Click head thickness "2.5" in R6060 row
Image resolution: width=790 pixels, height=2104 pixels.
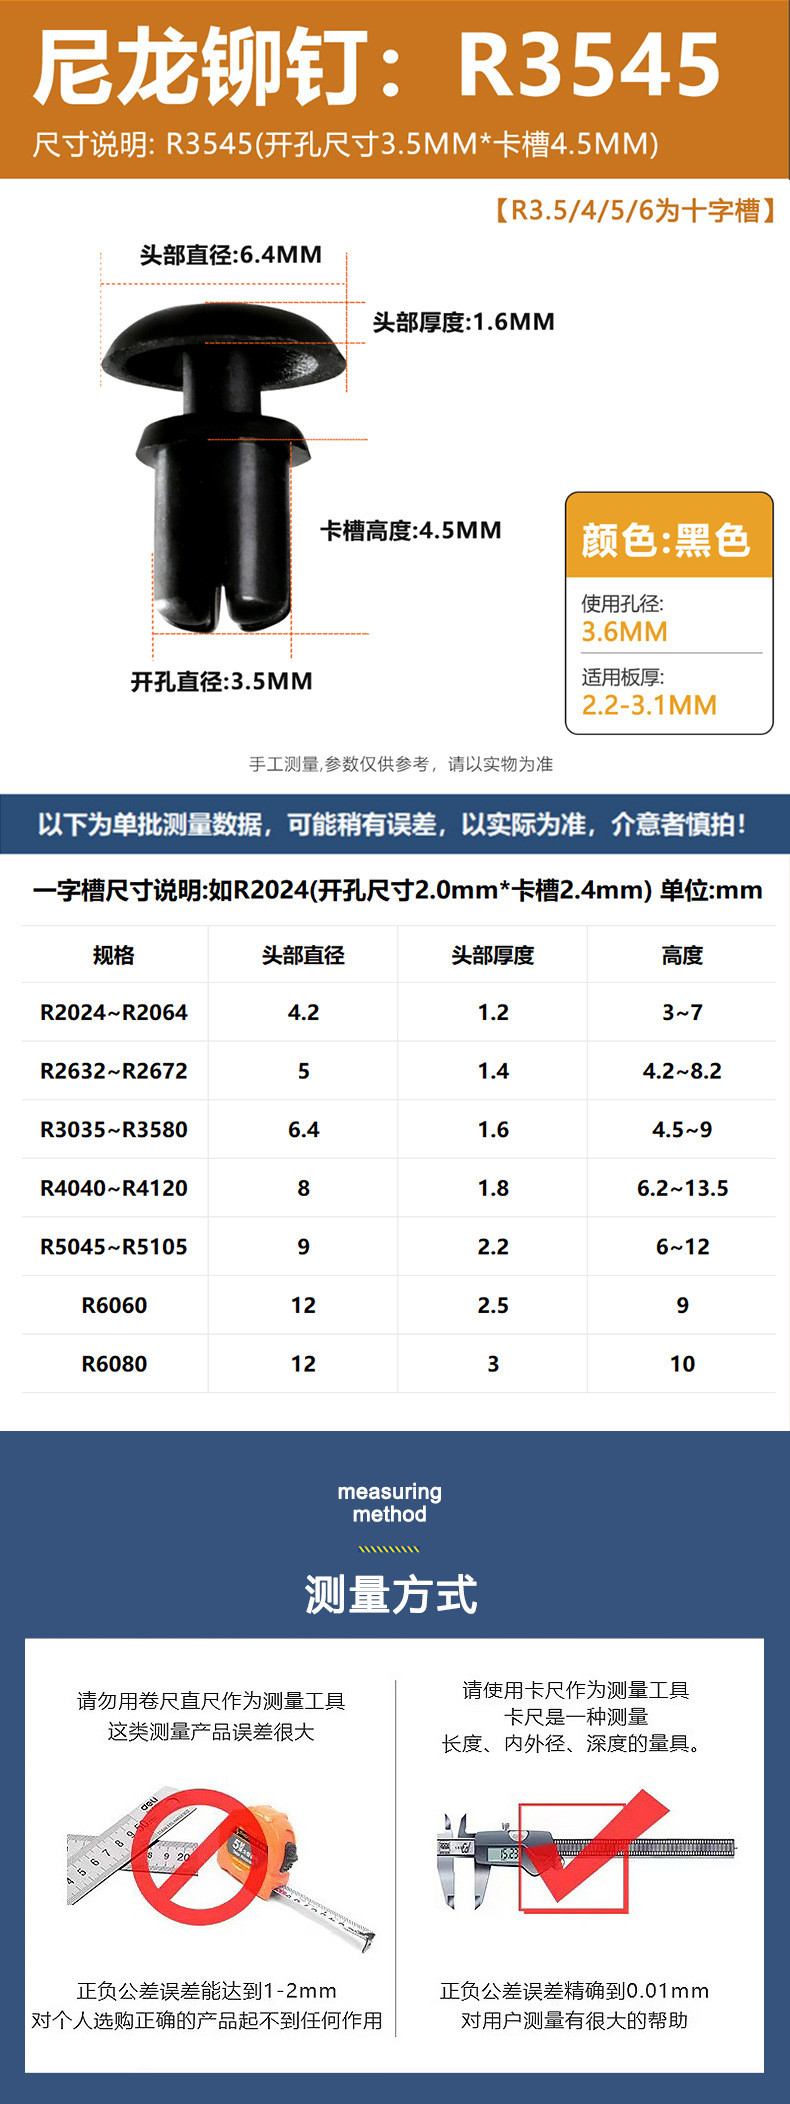coord(493,1305)
